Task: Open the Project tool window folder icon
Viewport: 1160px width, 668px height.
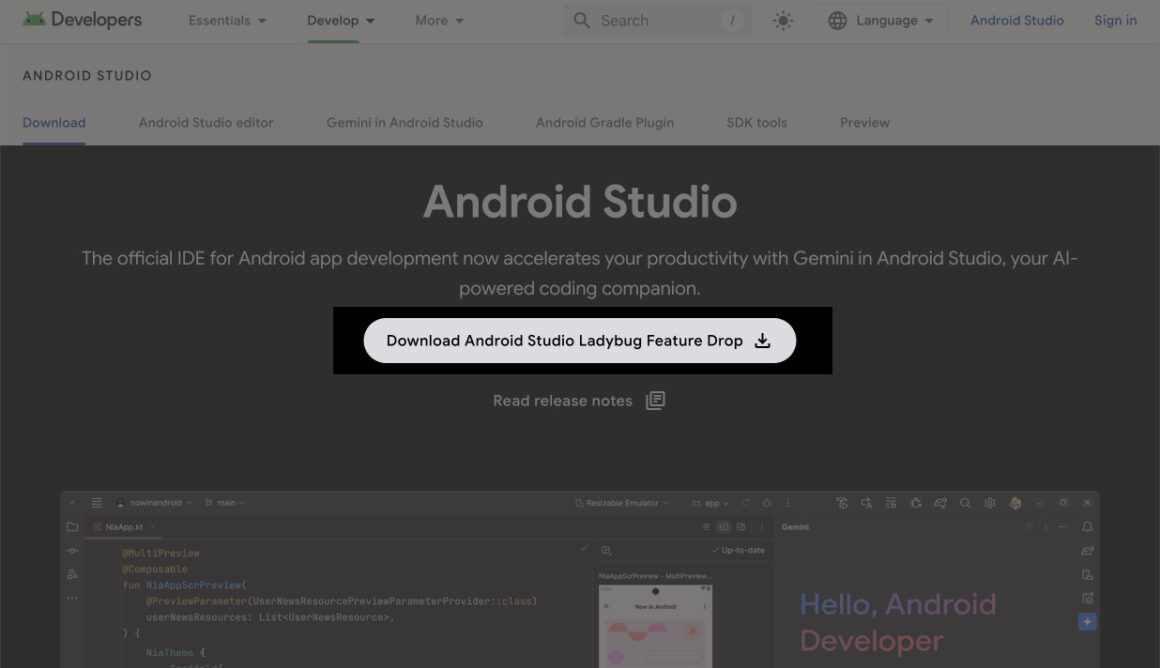Action: (71, 526)
